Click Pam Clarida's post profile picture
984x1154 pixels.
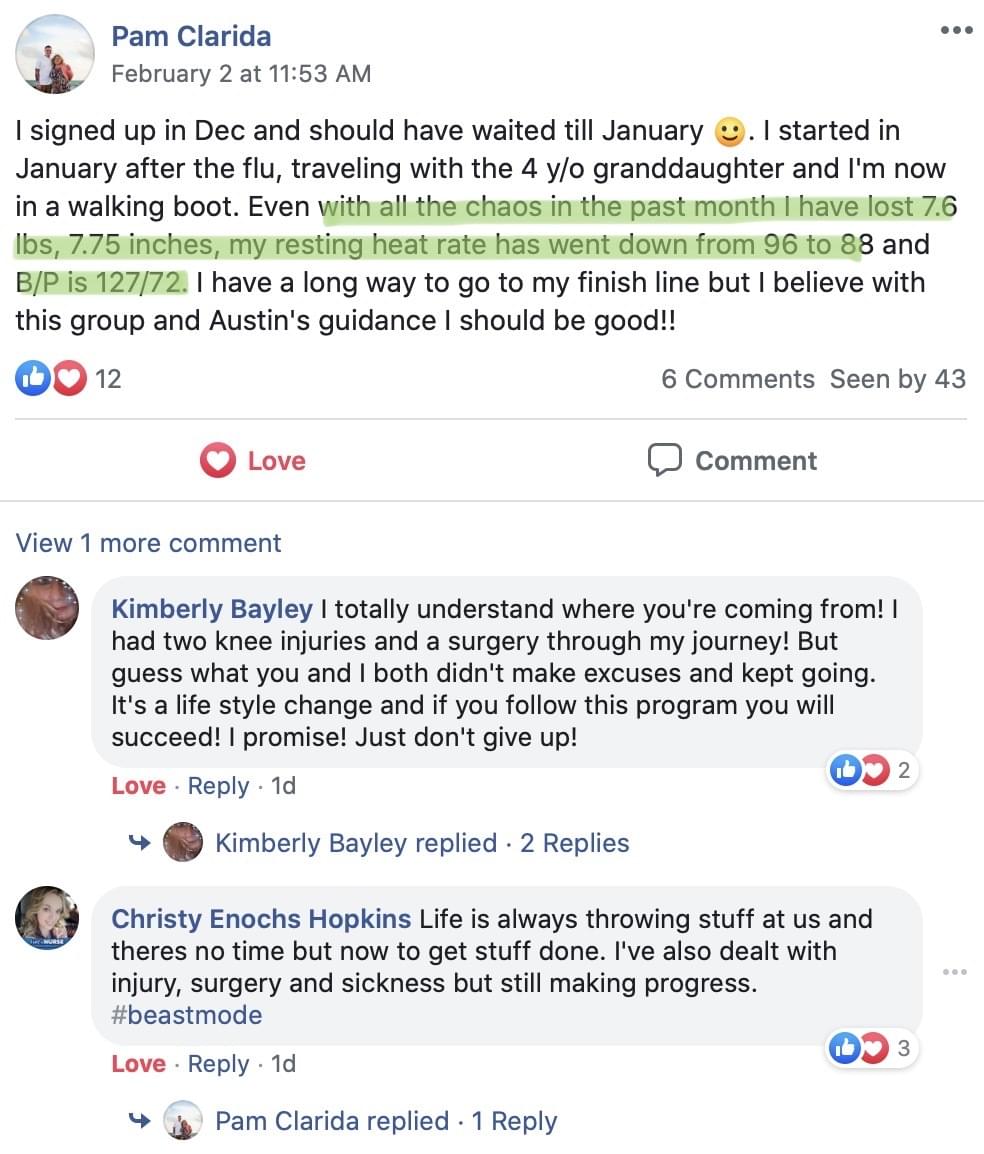click(55, 55)
